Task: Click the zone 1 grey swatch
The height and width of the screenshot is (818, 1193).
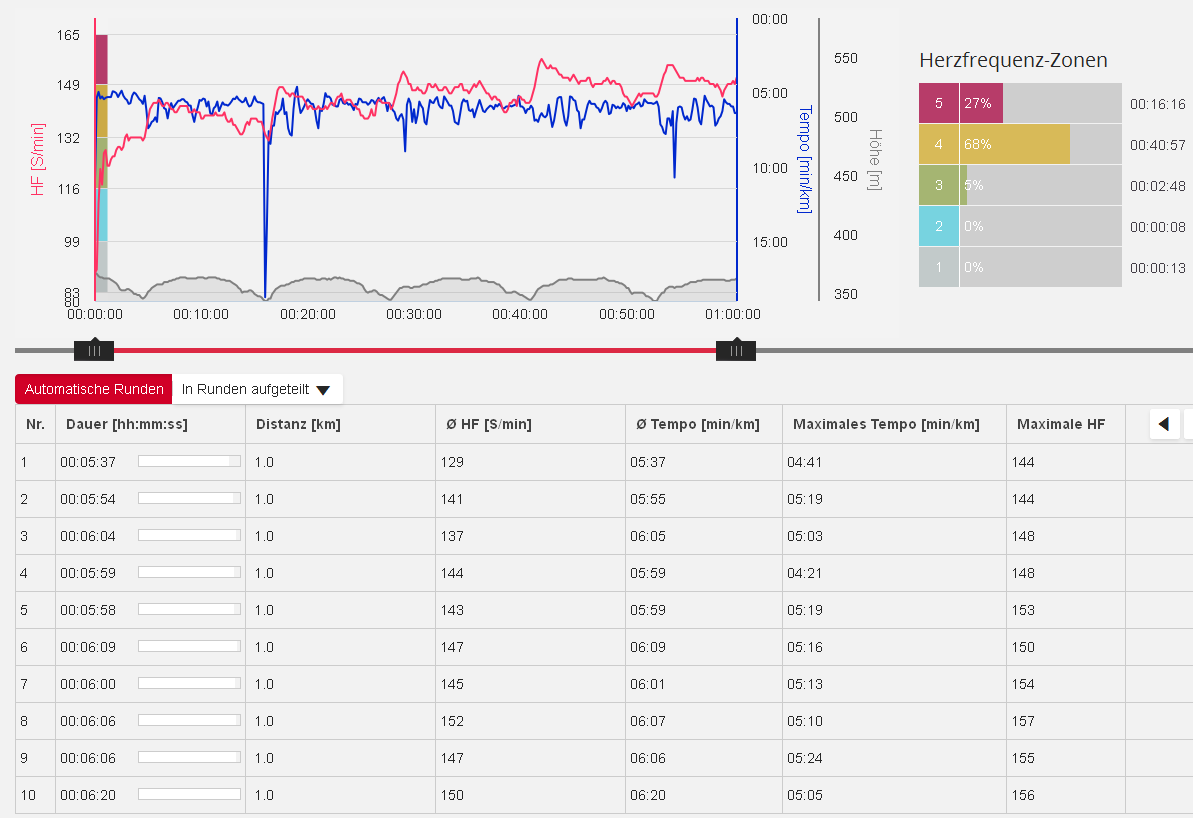Action: pos(938,268)
